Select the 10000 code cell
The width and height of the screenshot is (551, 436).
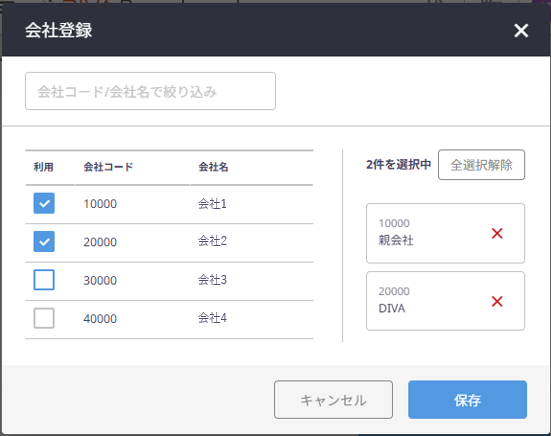pos(100,204)
